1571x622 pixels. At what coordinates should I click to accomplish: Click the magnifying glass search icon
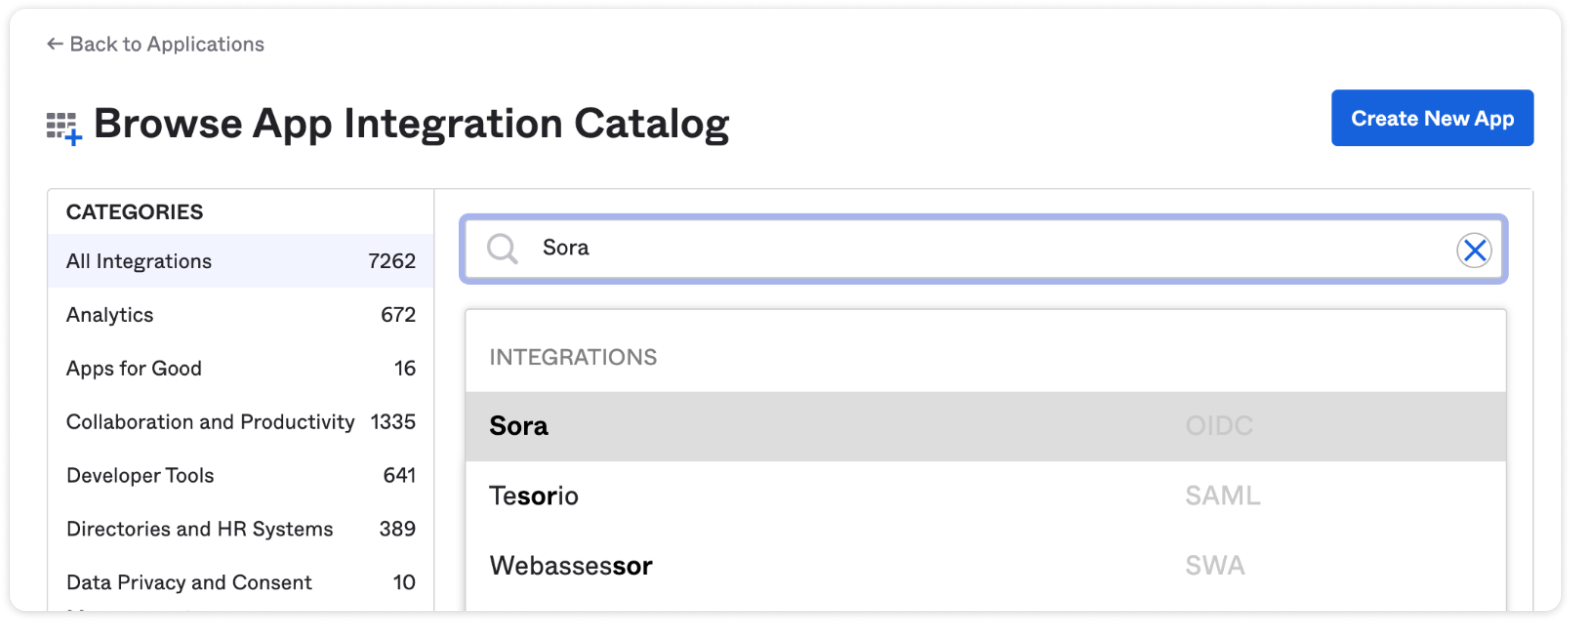click(502, 248)
